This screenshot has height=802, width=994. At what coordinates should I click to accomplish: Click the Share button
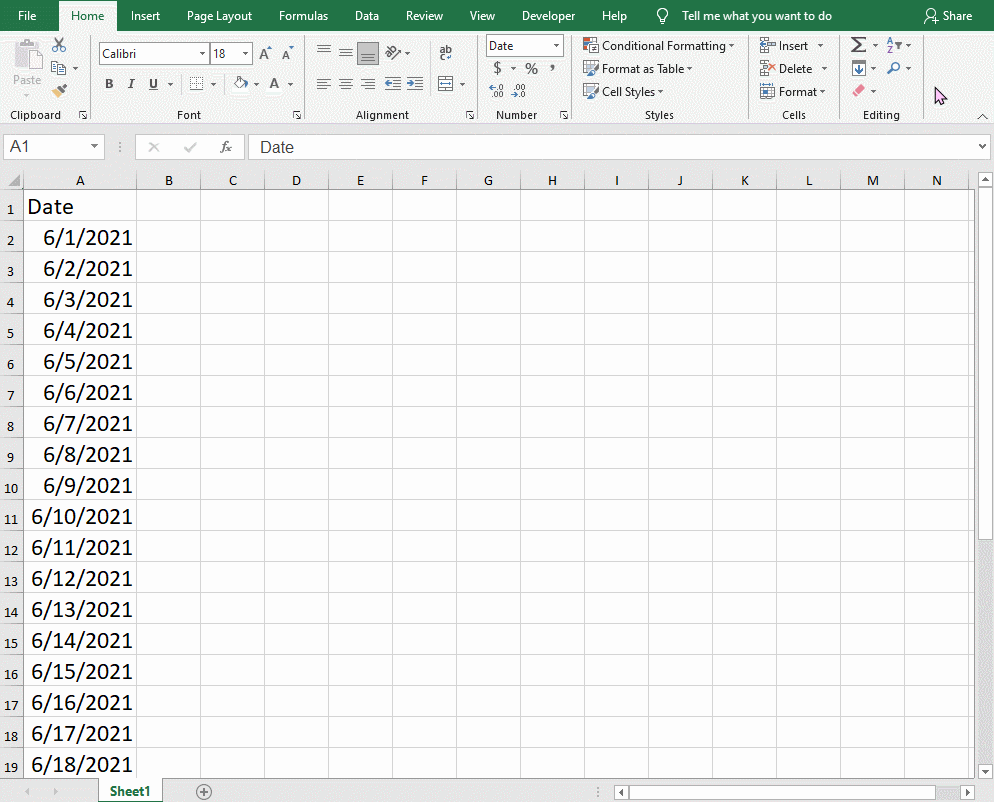pos(948,16)
